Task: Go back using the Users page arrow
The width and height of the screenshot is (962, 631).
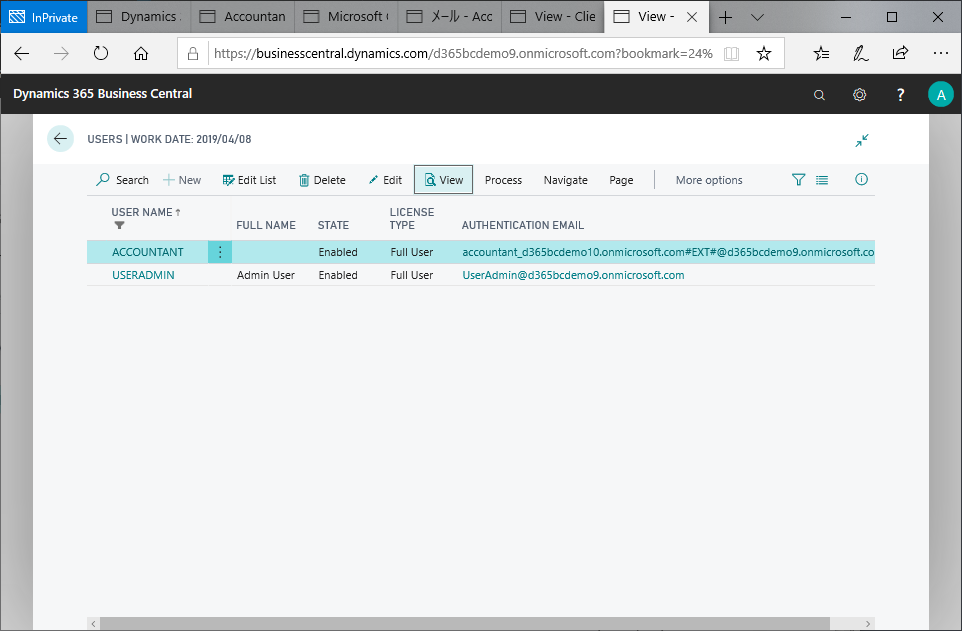Action: coord(60,139)
